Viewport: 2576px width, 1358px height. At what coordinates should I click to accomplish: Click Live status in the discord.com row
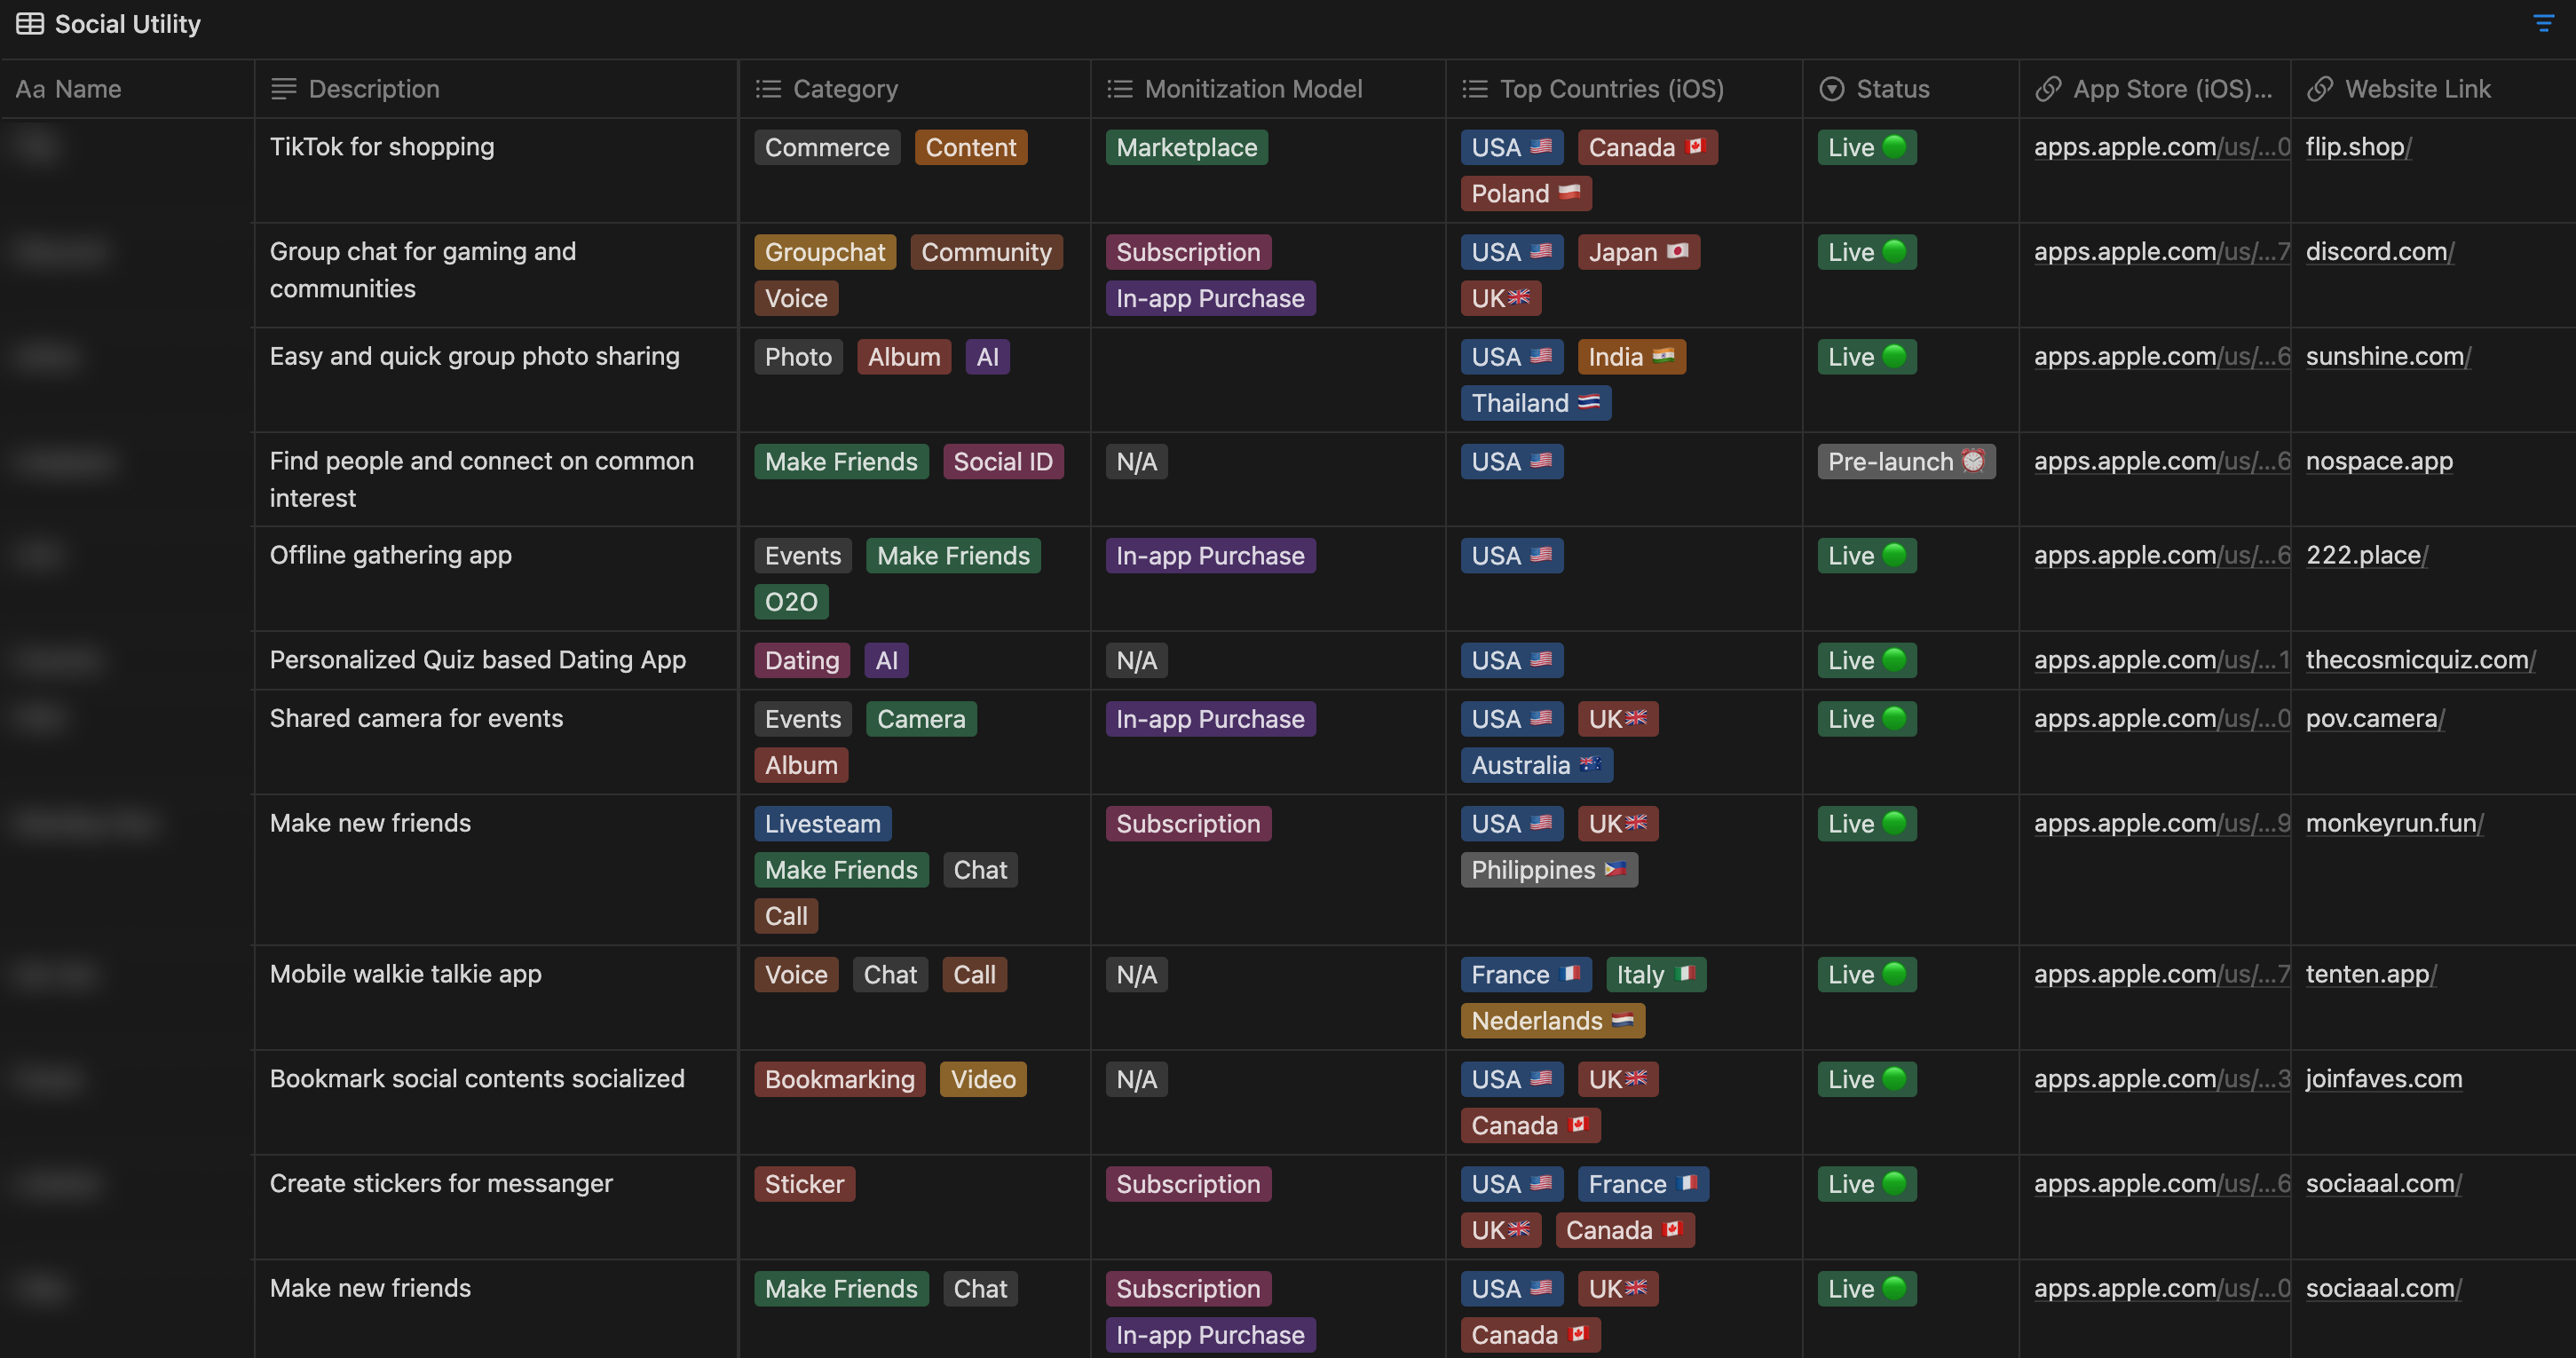(x=1866, y=252)
